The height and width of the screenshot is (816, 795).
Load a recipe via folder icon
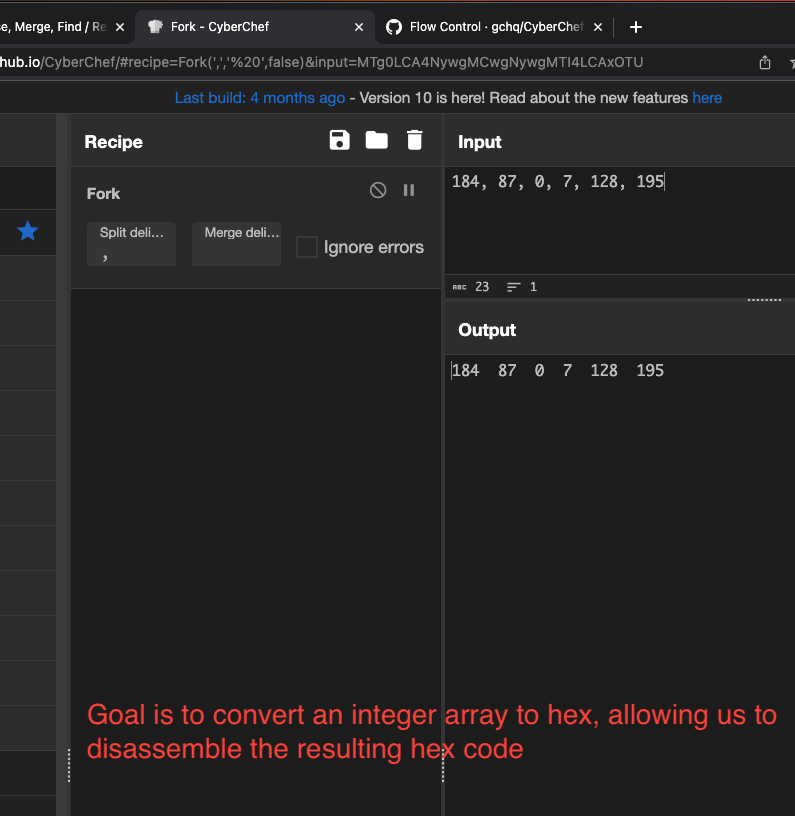[x=377, y=140]
